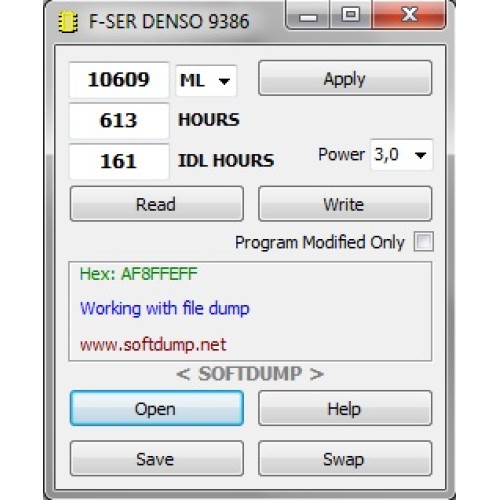Click the HOURS field showing 613
The width and height of the screenshot is (500, 500).
[119, 121]
